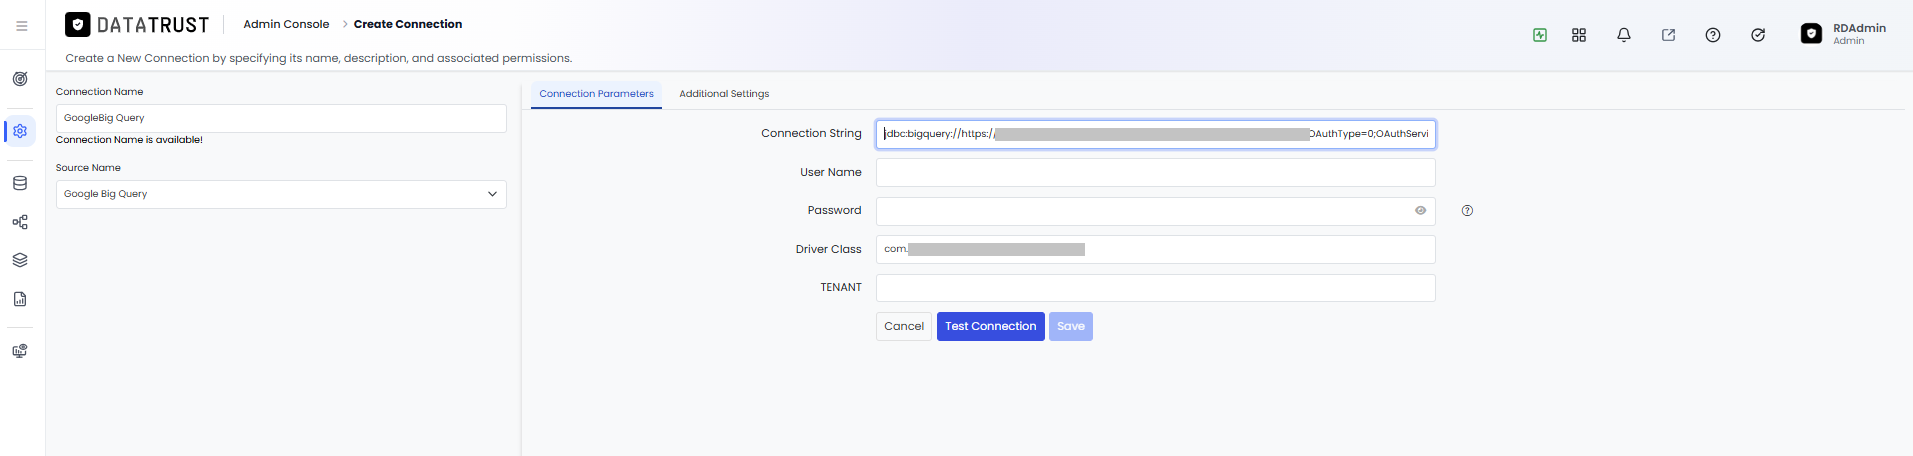
Task: Open the help question mark icon
Action: pyautogui.click(x=1713, y=35)
